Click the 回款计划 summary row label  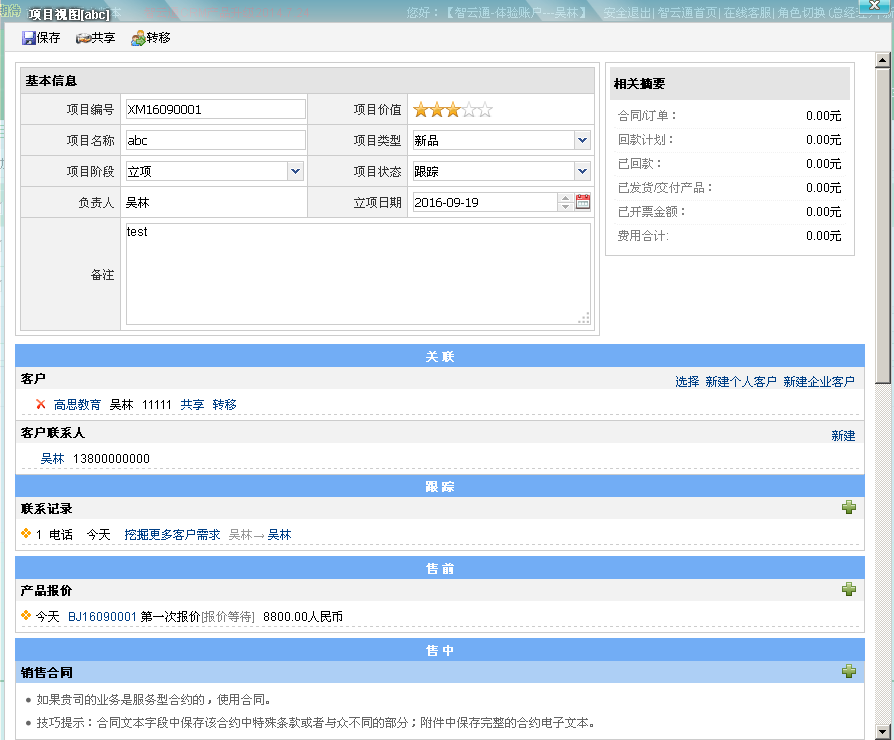pos(645,140)
